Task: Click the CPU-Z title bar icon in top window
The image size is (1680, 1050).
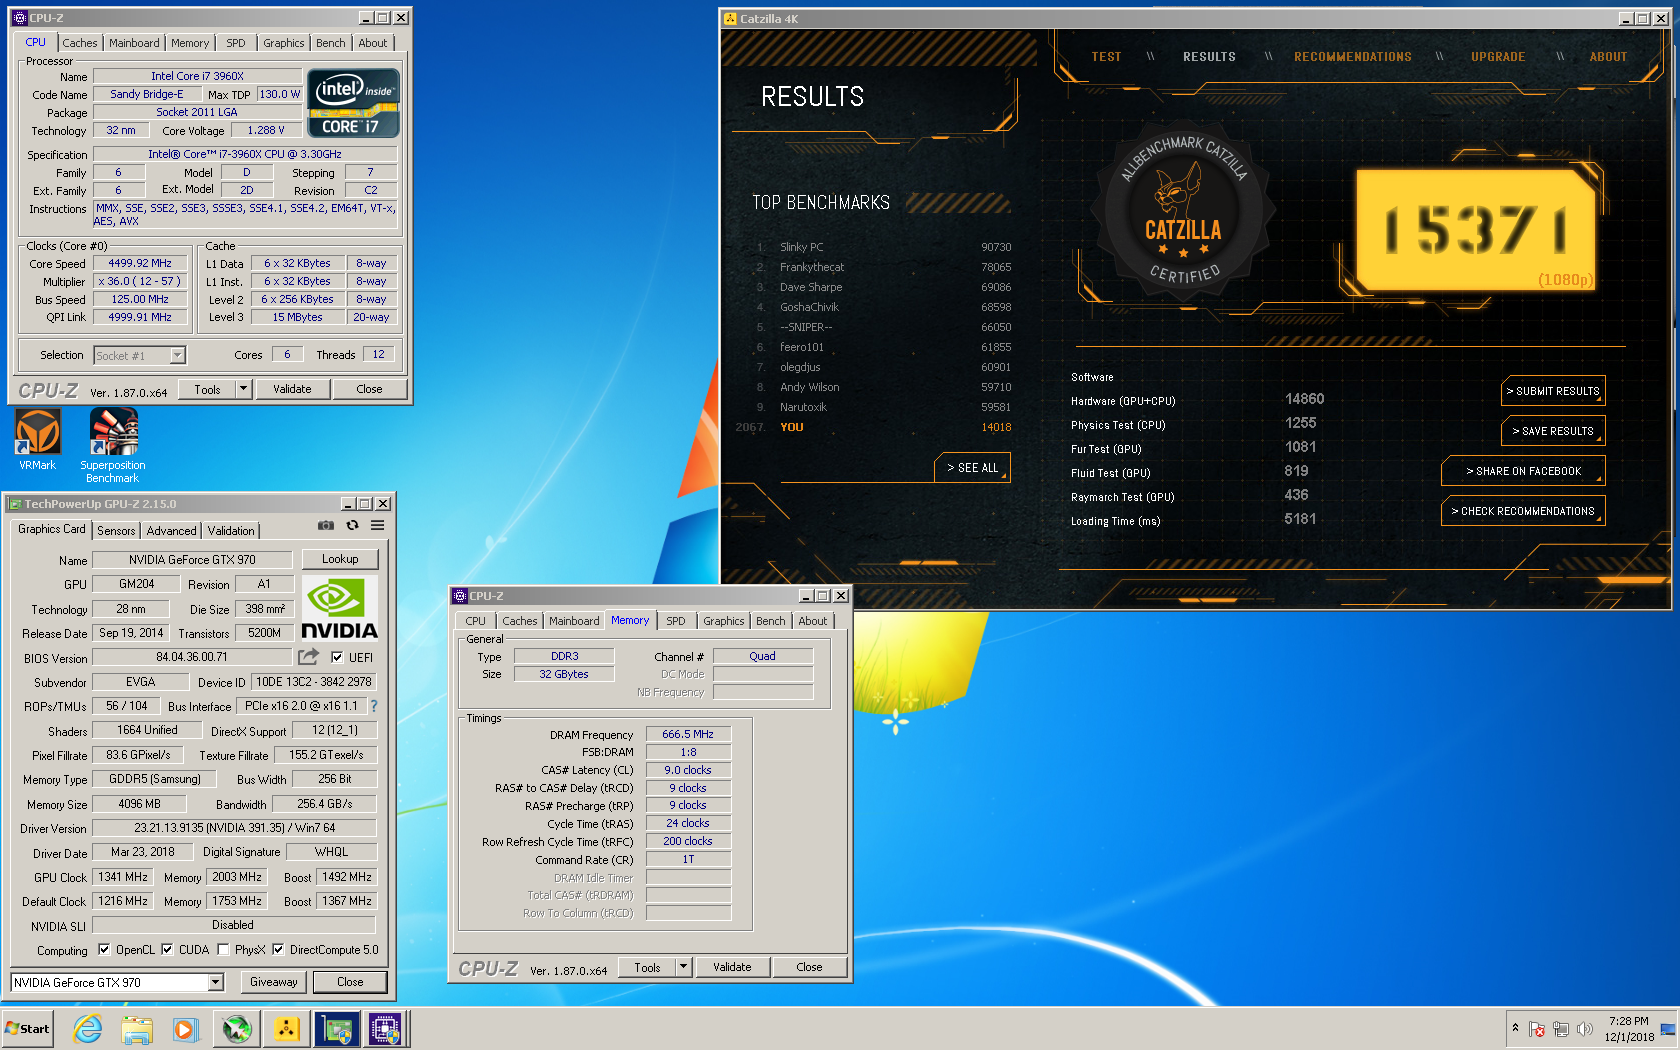Action: [19, 18]
